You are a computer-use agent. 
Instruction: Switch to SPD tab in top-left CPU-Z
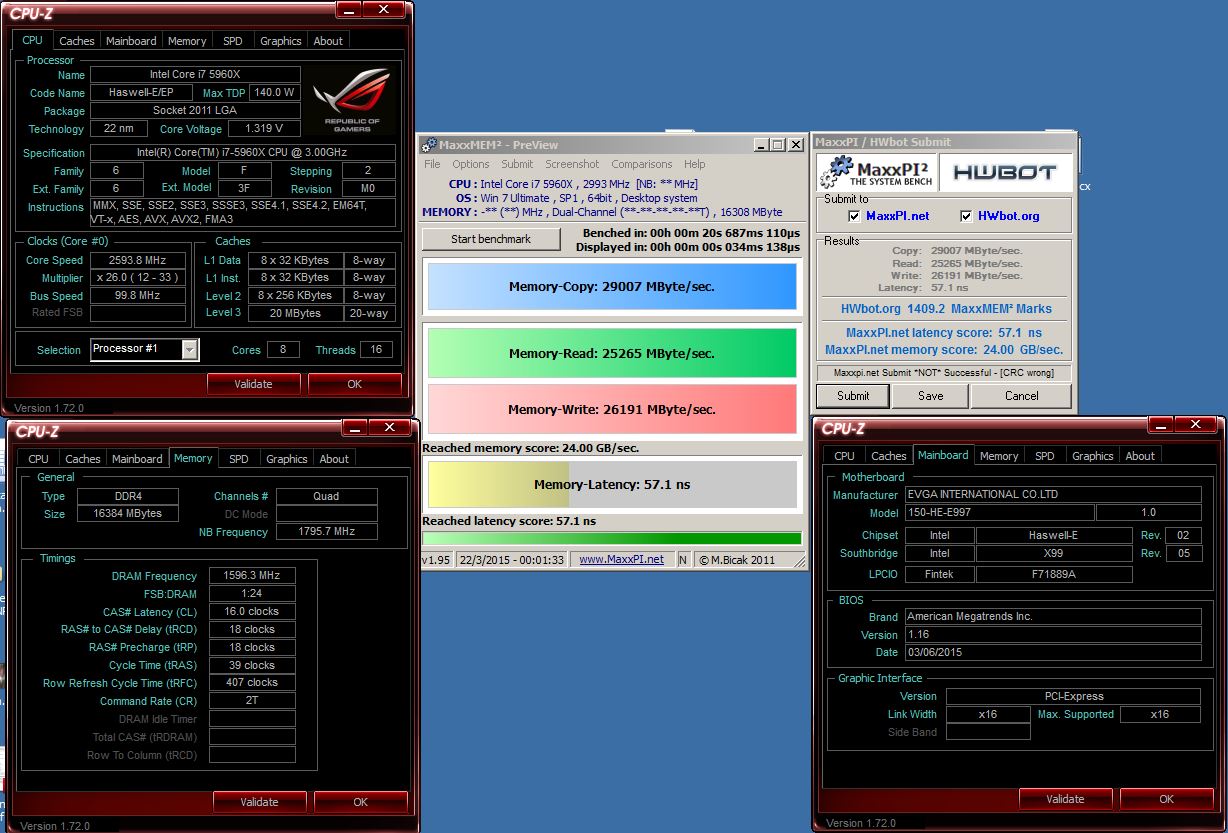tap(232, 41)
